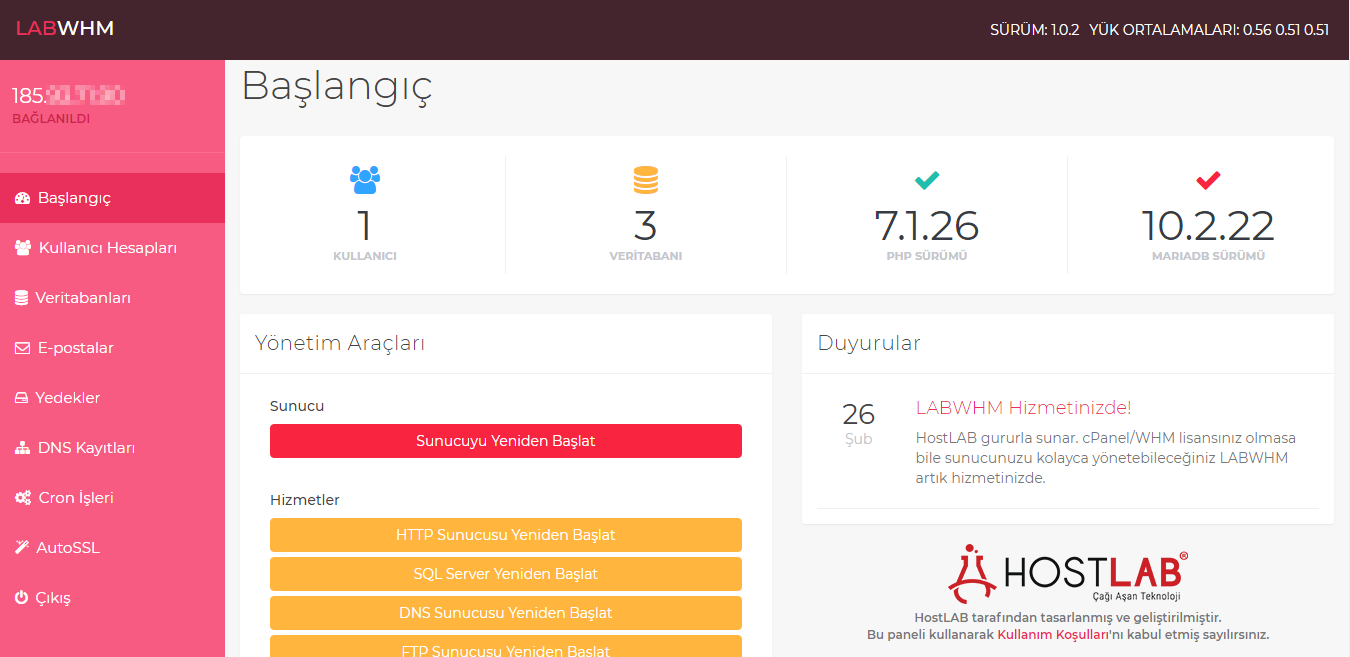Click the VERİTABANI label
The image size is (1350, 657).
[646, 256]
